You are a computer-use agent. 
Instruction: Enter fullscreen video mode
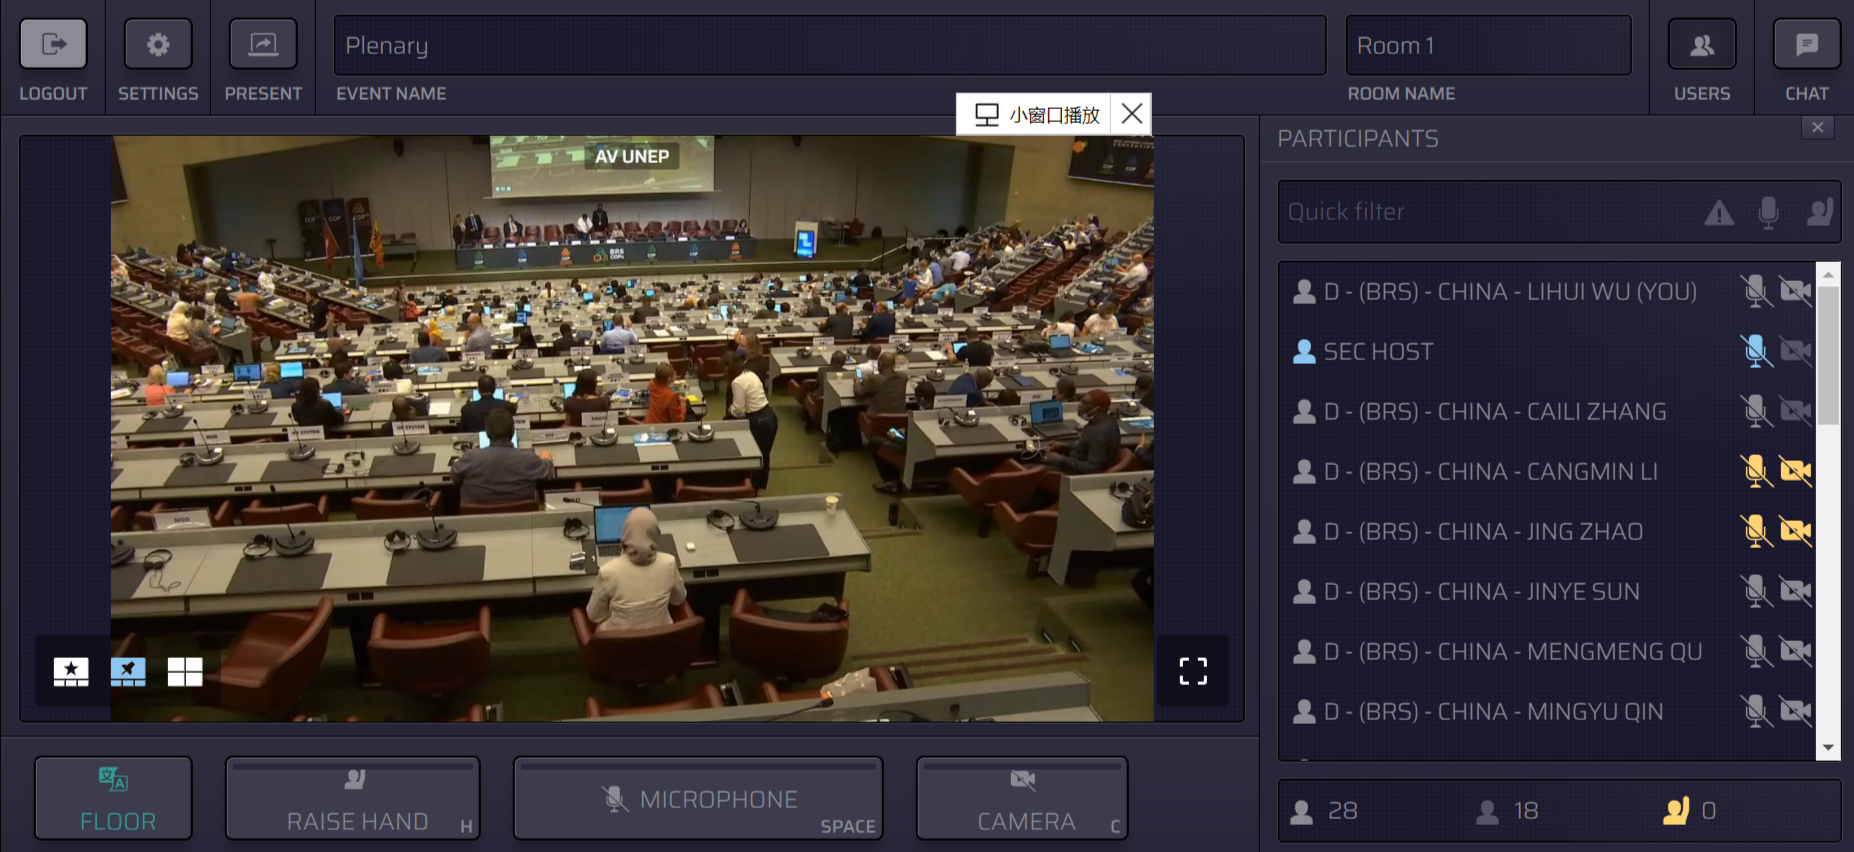[1192, 671]
